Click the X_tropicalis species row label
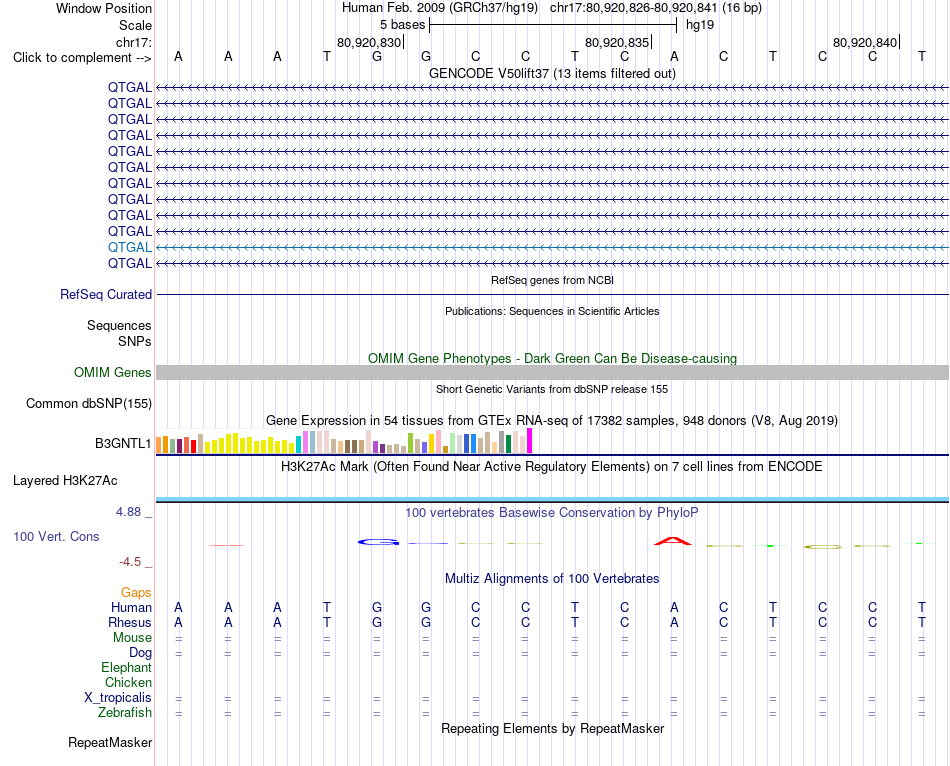This screenshot has height=766, width=950. tap(118, 698)
